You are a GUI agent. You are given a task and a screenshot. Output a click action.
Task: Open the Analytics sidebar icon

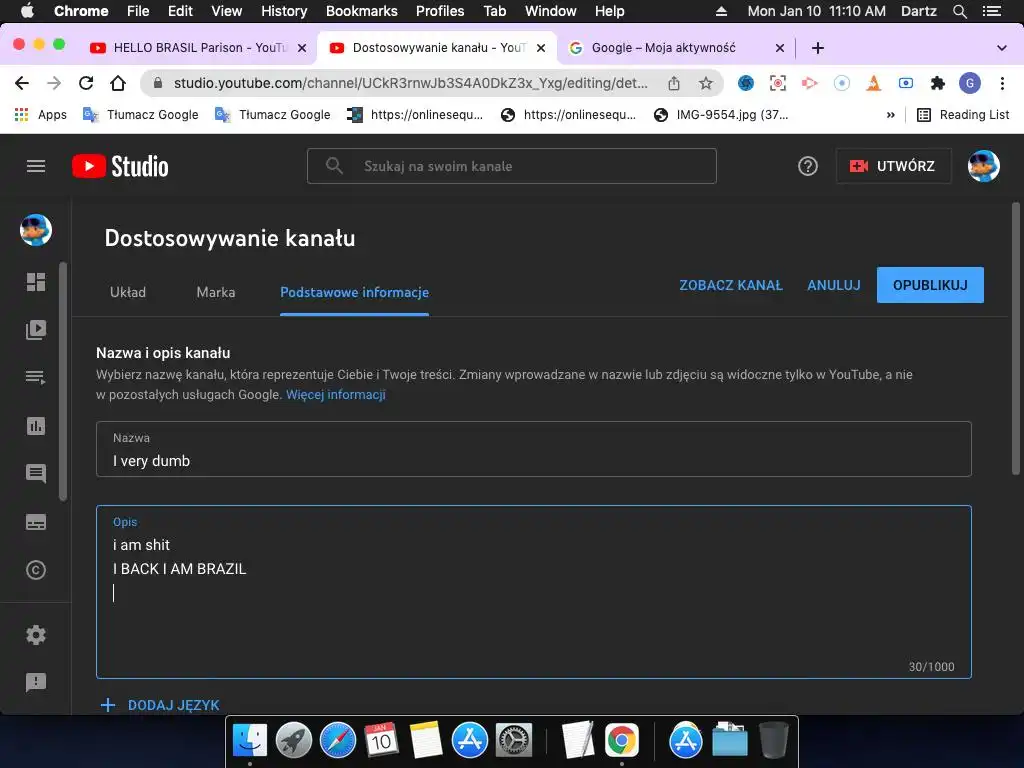tap(36, 426)
